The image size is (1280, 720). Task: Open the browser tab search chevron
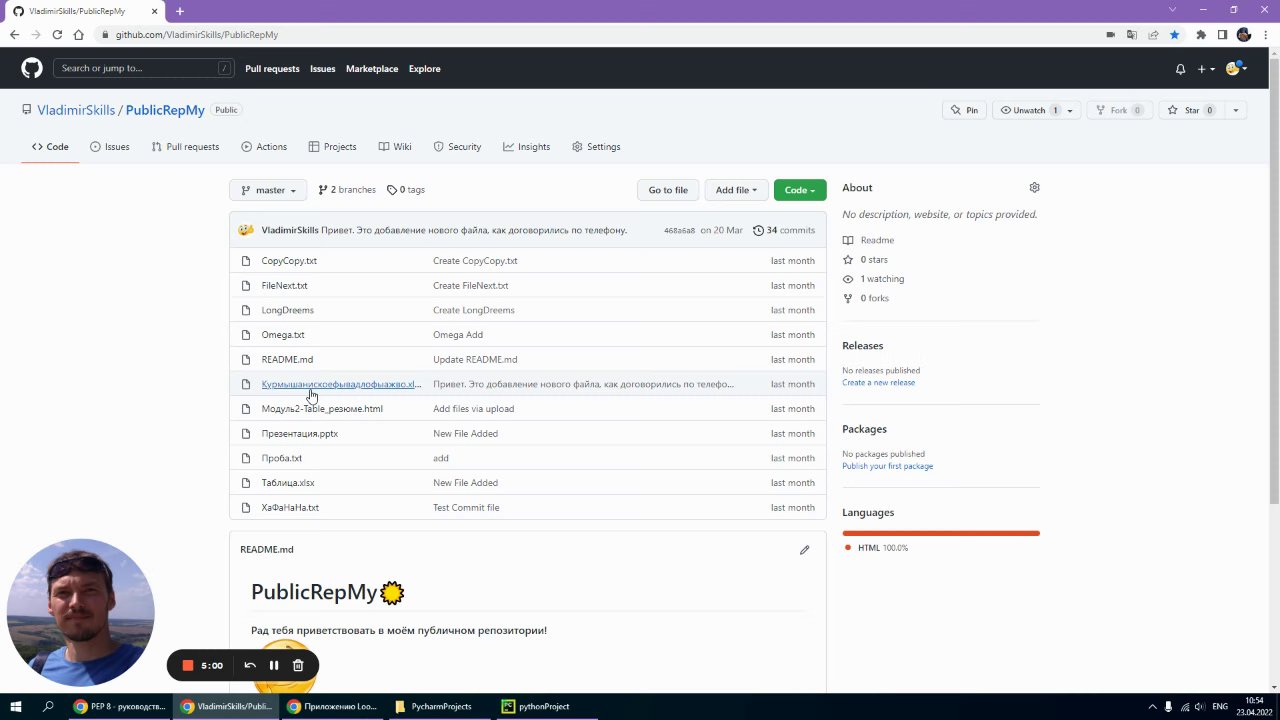tap(1173, 10)
